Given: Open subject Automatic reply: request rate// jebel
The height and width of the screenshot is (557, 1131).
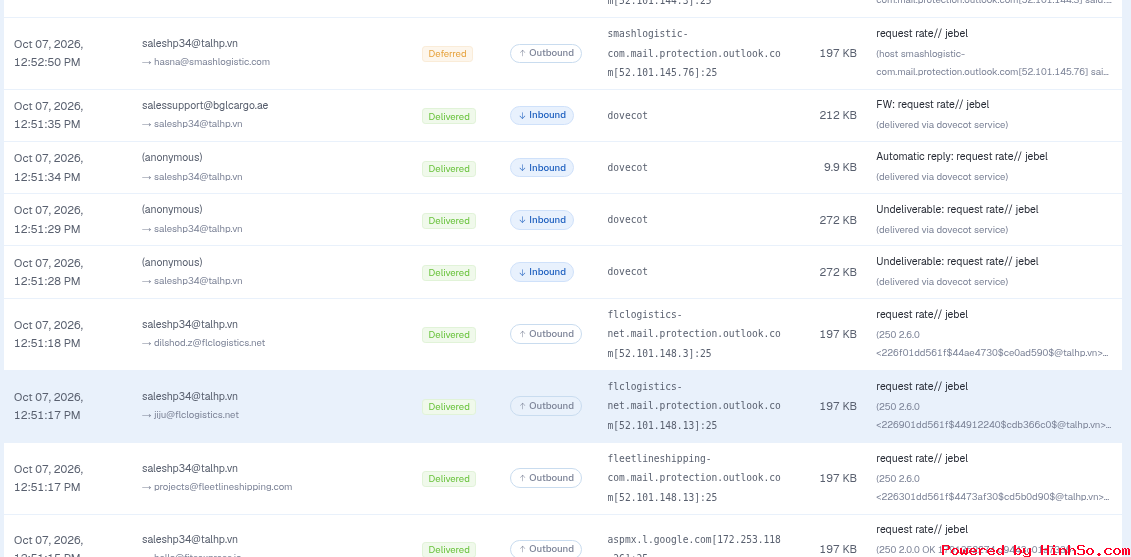Looking at the screenshot, I should click(x=961, y=157).
